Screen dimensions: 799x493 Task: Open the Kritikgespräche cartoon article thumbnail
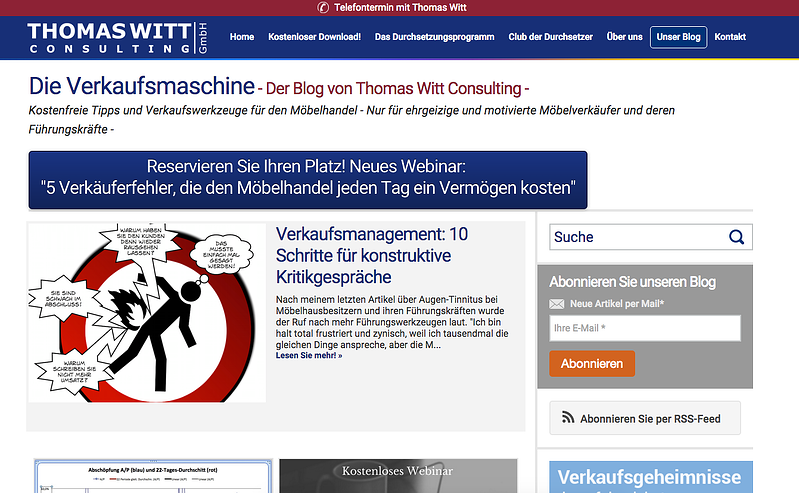click(147, 313)
